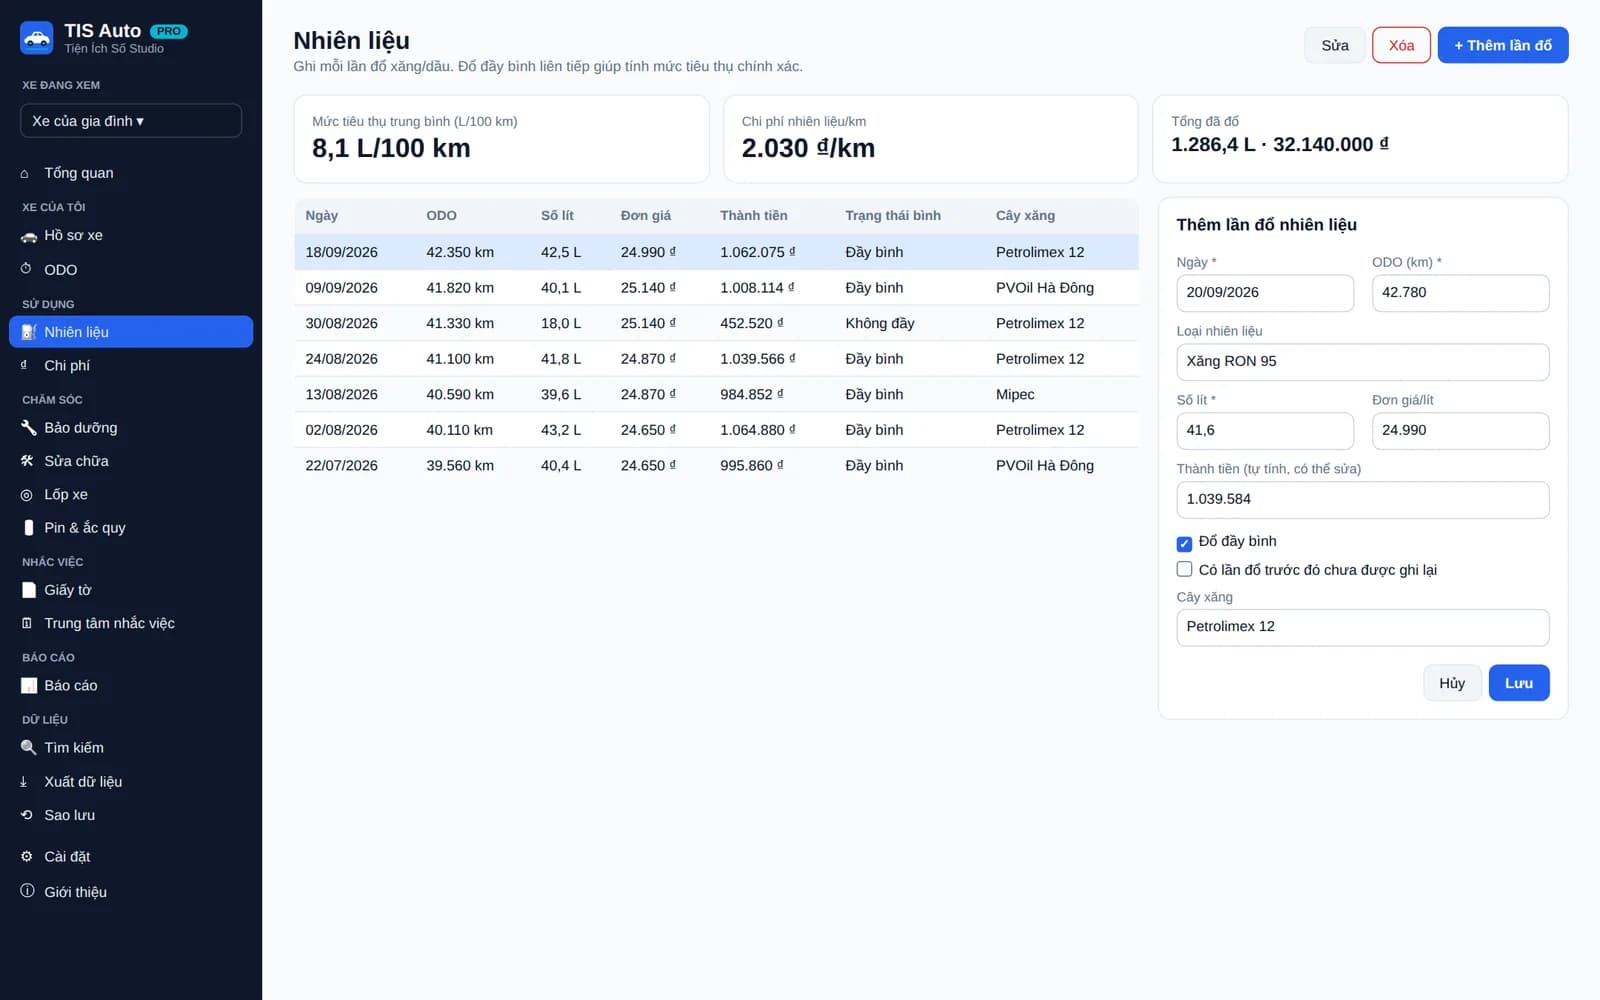Viewport: 1600px width, 1000px height.
Task: Click the home icon beside Tổng quan
Action: [25, 174]
